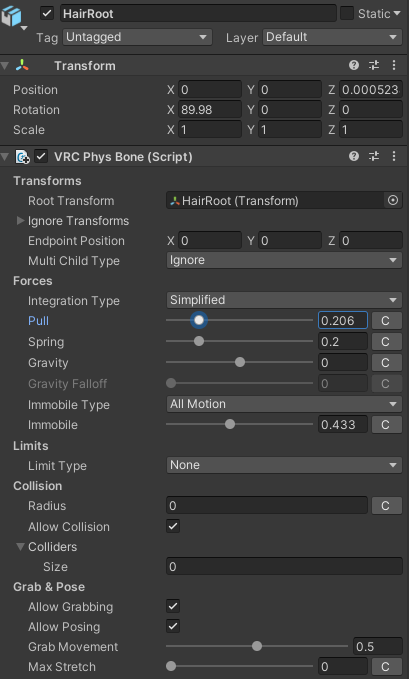This screenshot has width=409, height=679.
Task: Click the Root Transform object picker circle
Action: tap(393, 200)
